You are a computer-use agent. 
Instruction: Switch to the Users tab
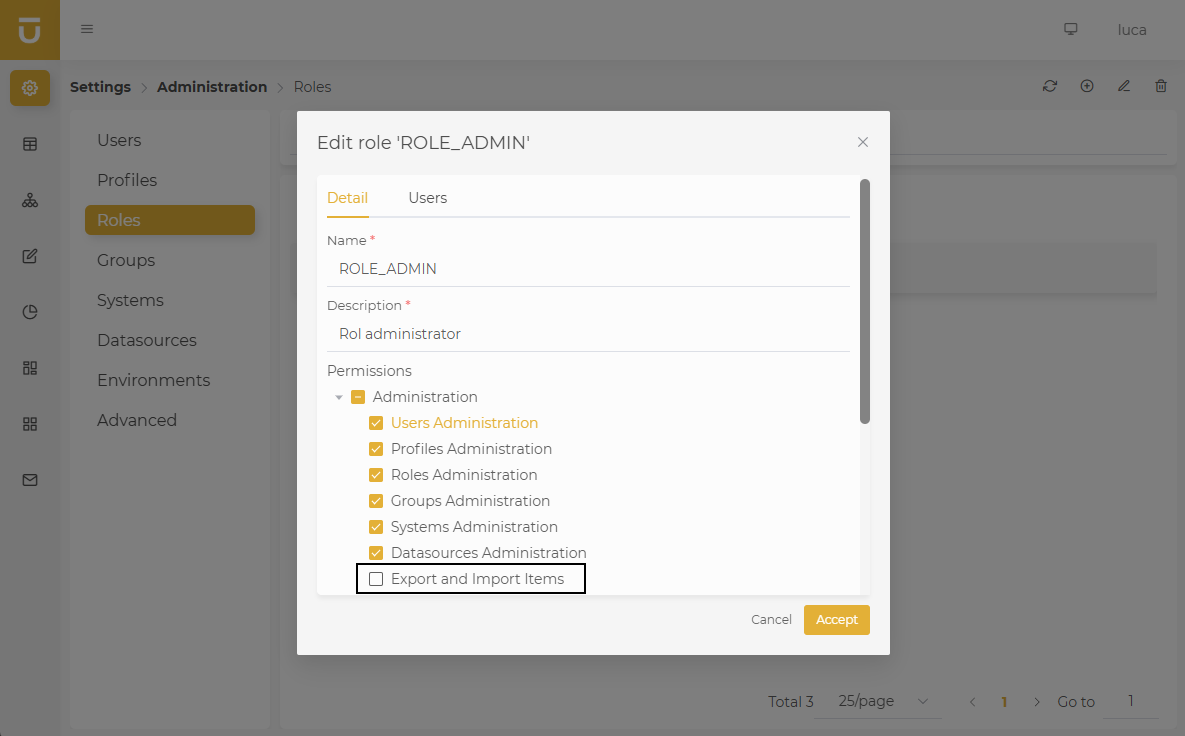(427, 198)
